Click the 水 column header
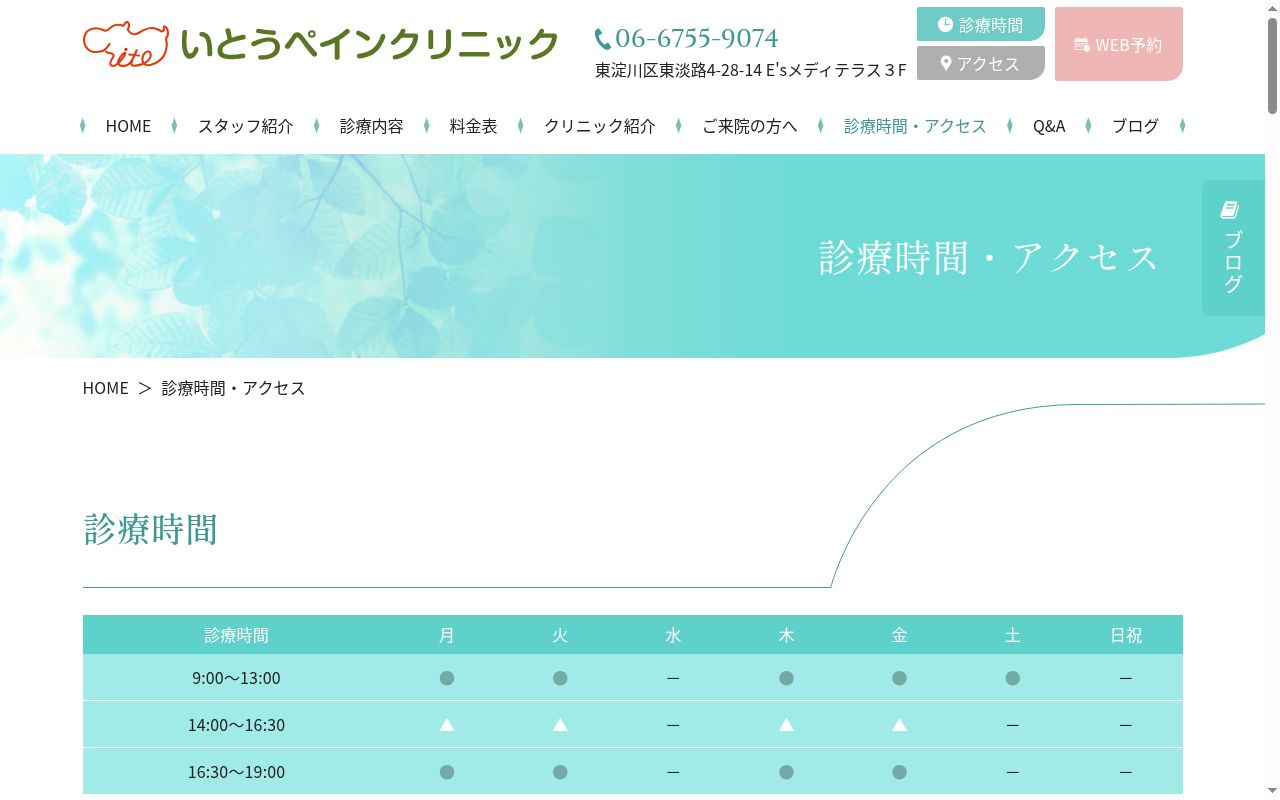 673,635
